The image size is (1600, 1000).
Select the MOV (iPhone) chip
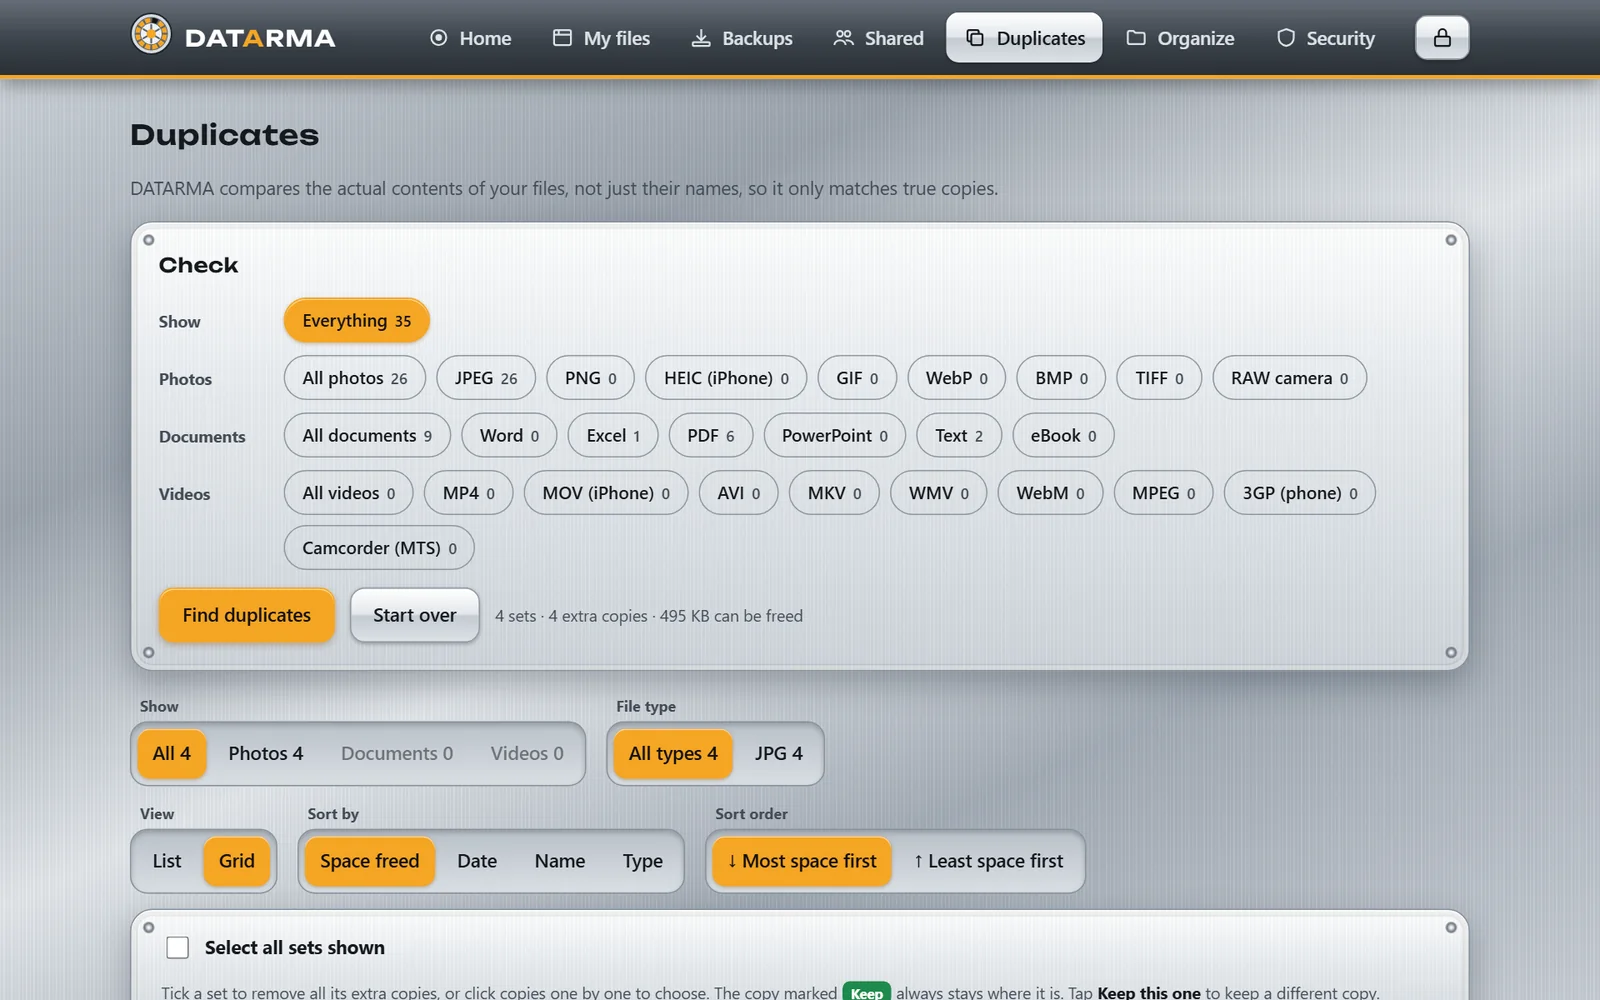(606, 493)
